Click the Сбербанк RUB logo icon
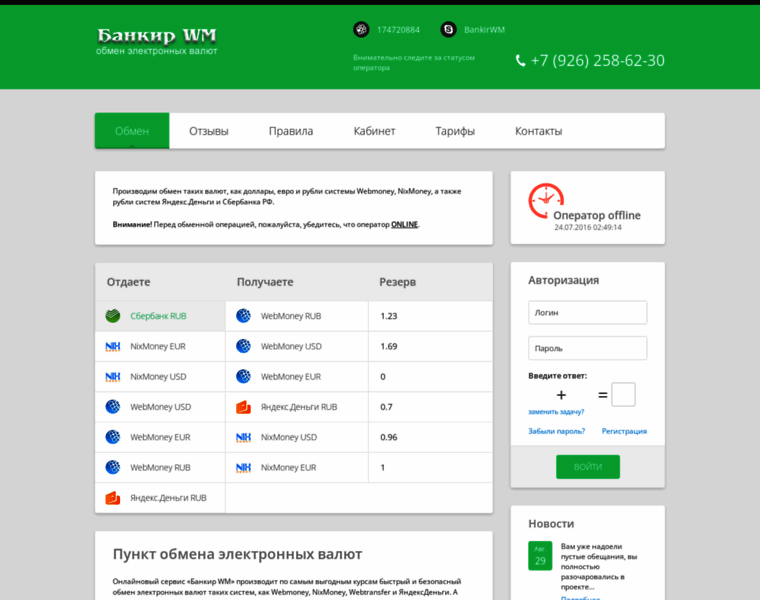The width and height of the screenshot is (760, 600). point(113,316)
